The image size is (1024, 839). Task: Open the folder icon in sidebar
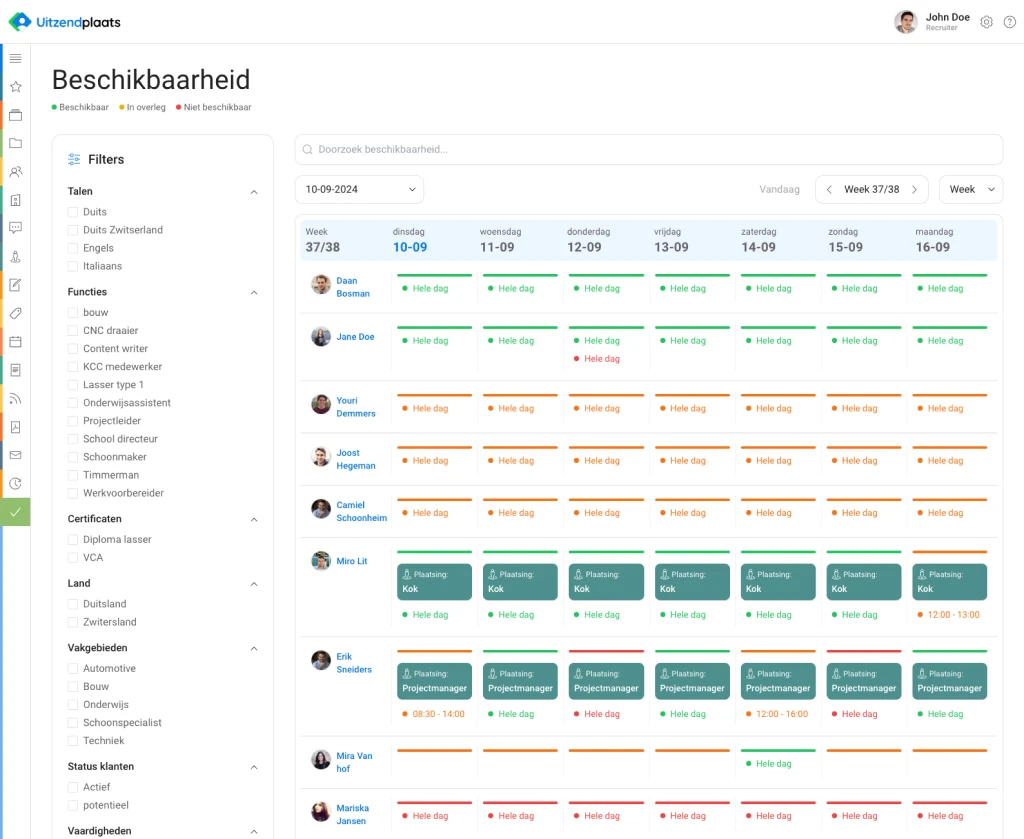pos(15,143)
